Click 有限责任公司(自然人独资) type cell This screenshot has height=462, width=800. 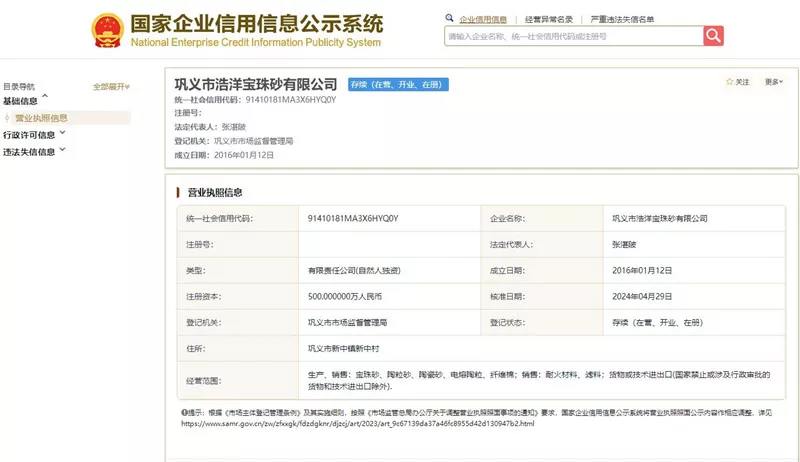tap(354, 270)
